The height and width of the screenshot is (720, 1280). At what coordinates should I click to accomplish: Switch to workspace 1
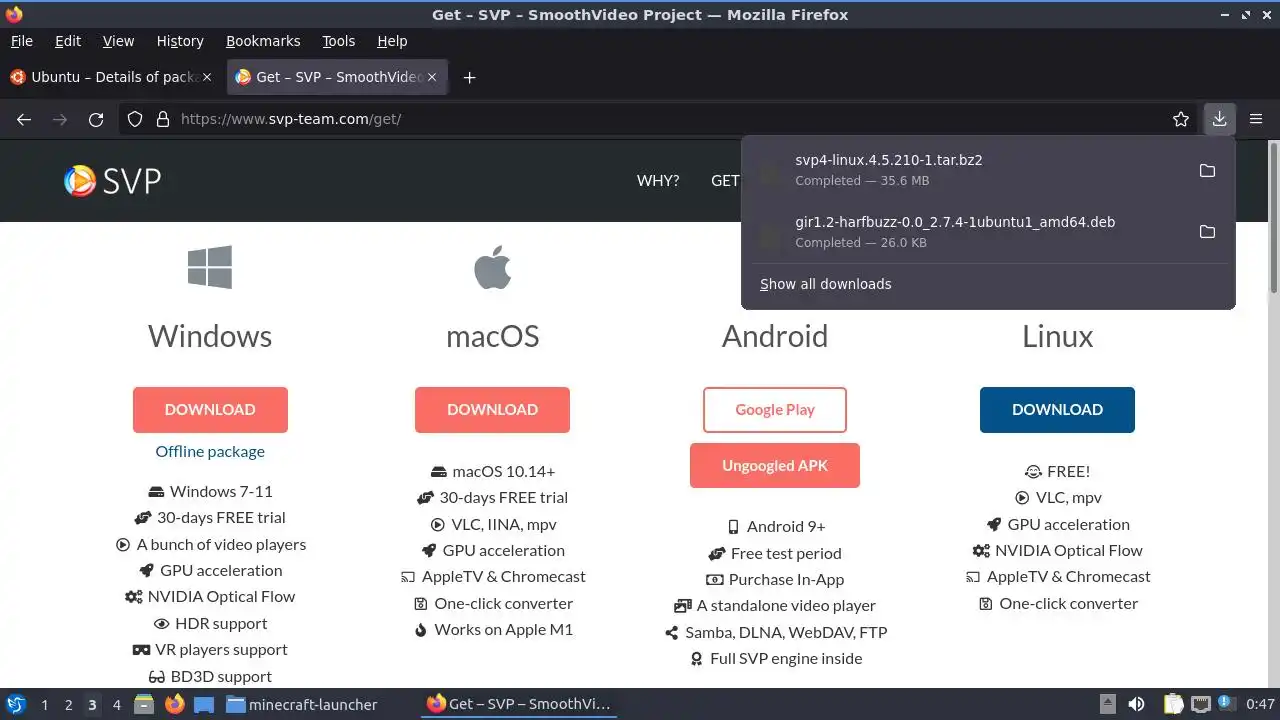tap(44, 705)
